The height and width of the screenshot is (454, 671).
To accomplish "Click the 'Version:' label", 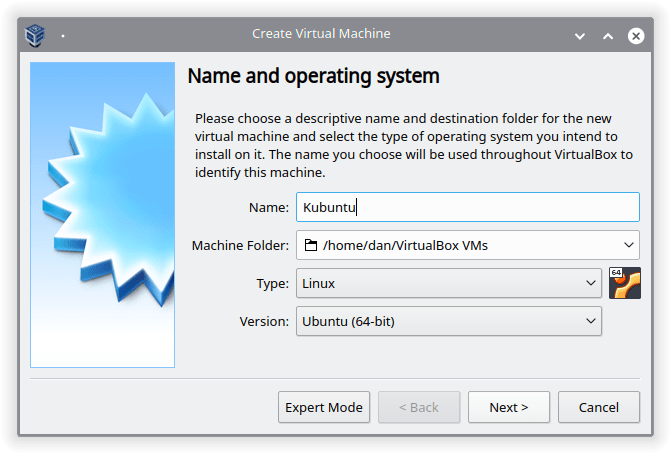I will pyautogui.click(x=264, y=321).
